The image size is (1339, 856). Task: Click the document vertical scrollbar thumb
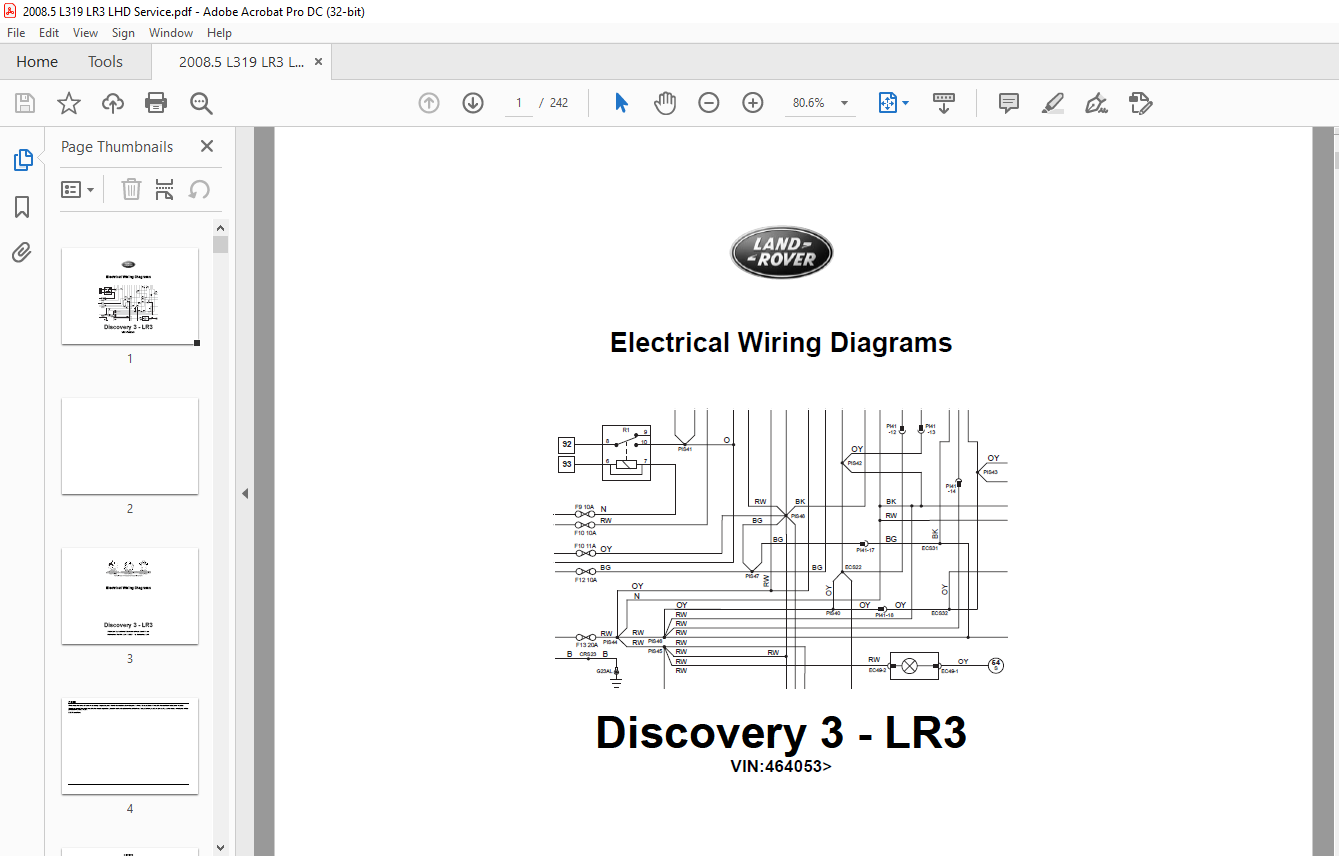tap(1335, 160)
